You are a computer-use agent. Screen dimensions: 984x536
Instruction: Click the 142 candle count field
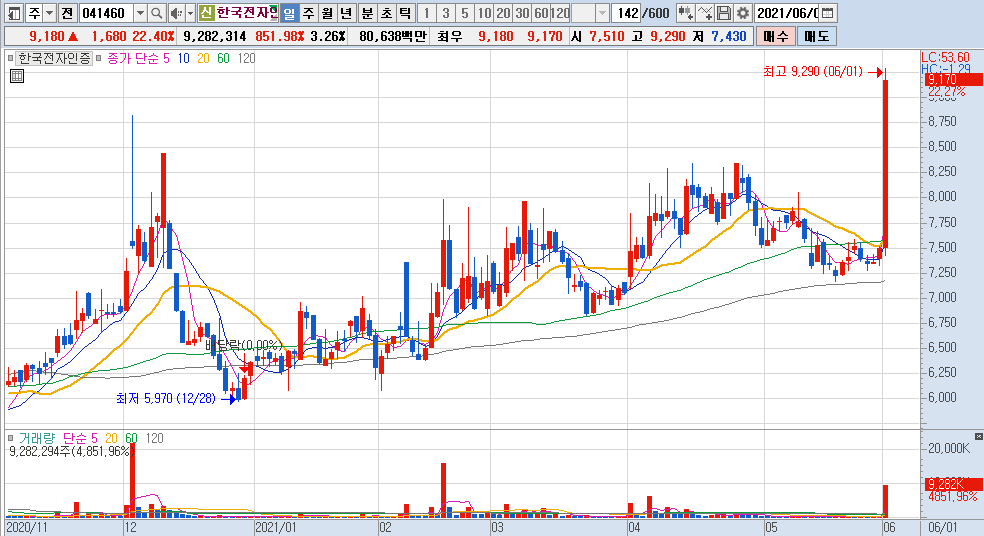(627, 13)
